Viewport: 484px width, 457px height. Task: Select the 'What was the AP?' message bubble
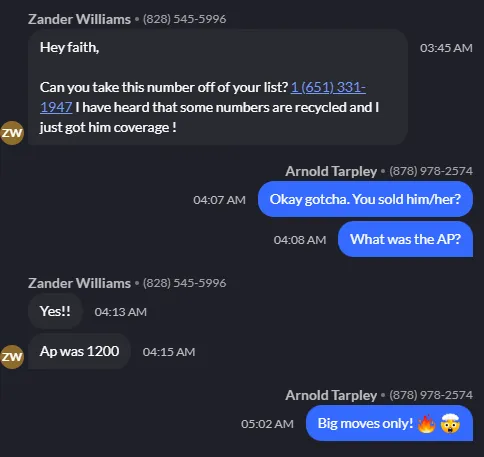pyautogui.click(x=405, y=239)
